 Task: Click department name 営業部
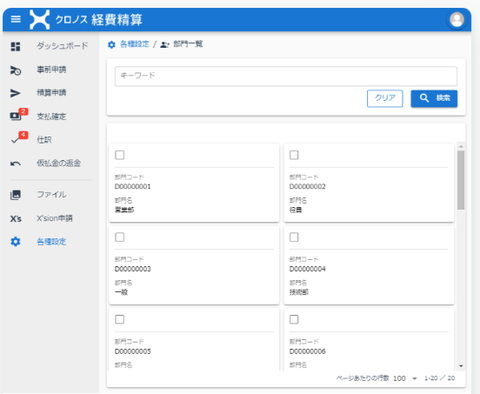(x=124, y=210)
